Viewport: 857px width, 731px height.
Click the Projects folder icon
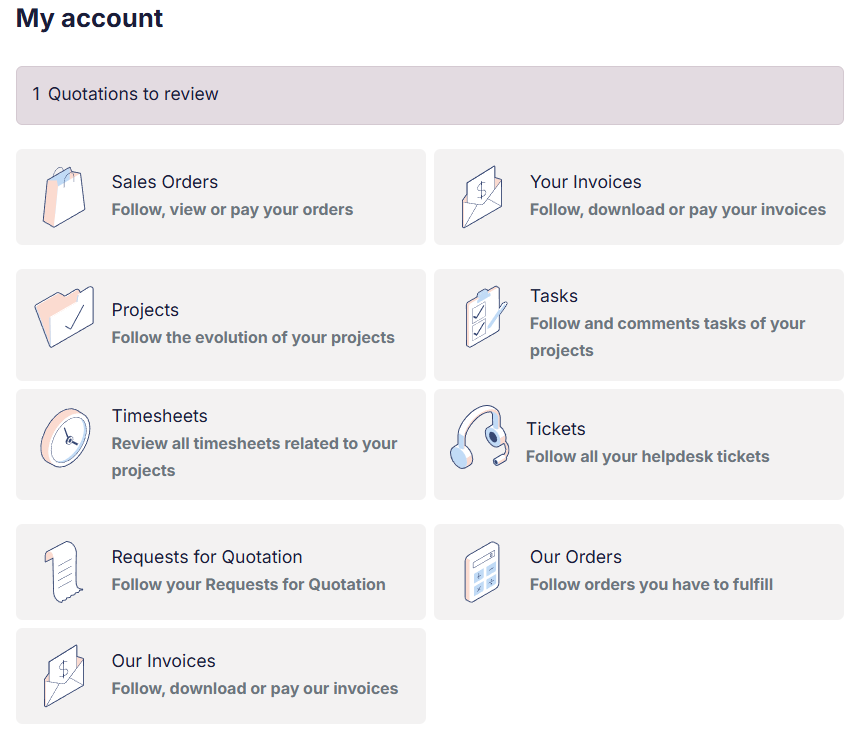tap(65, 317)
